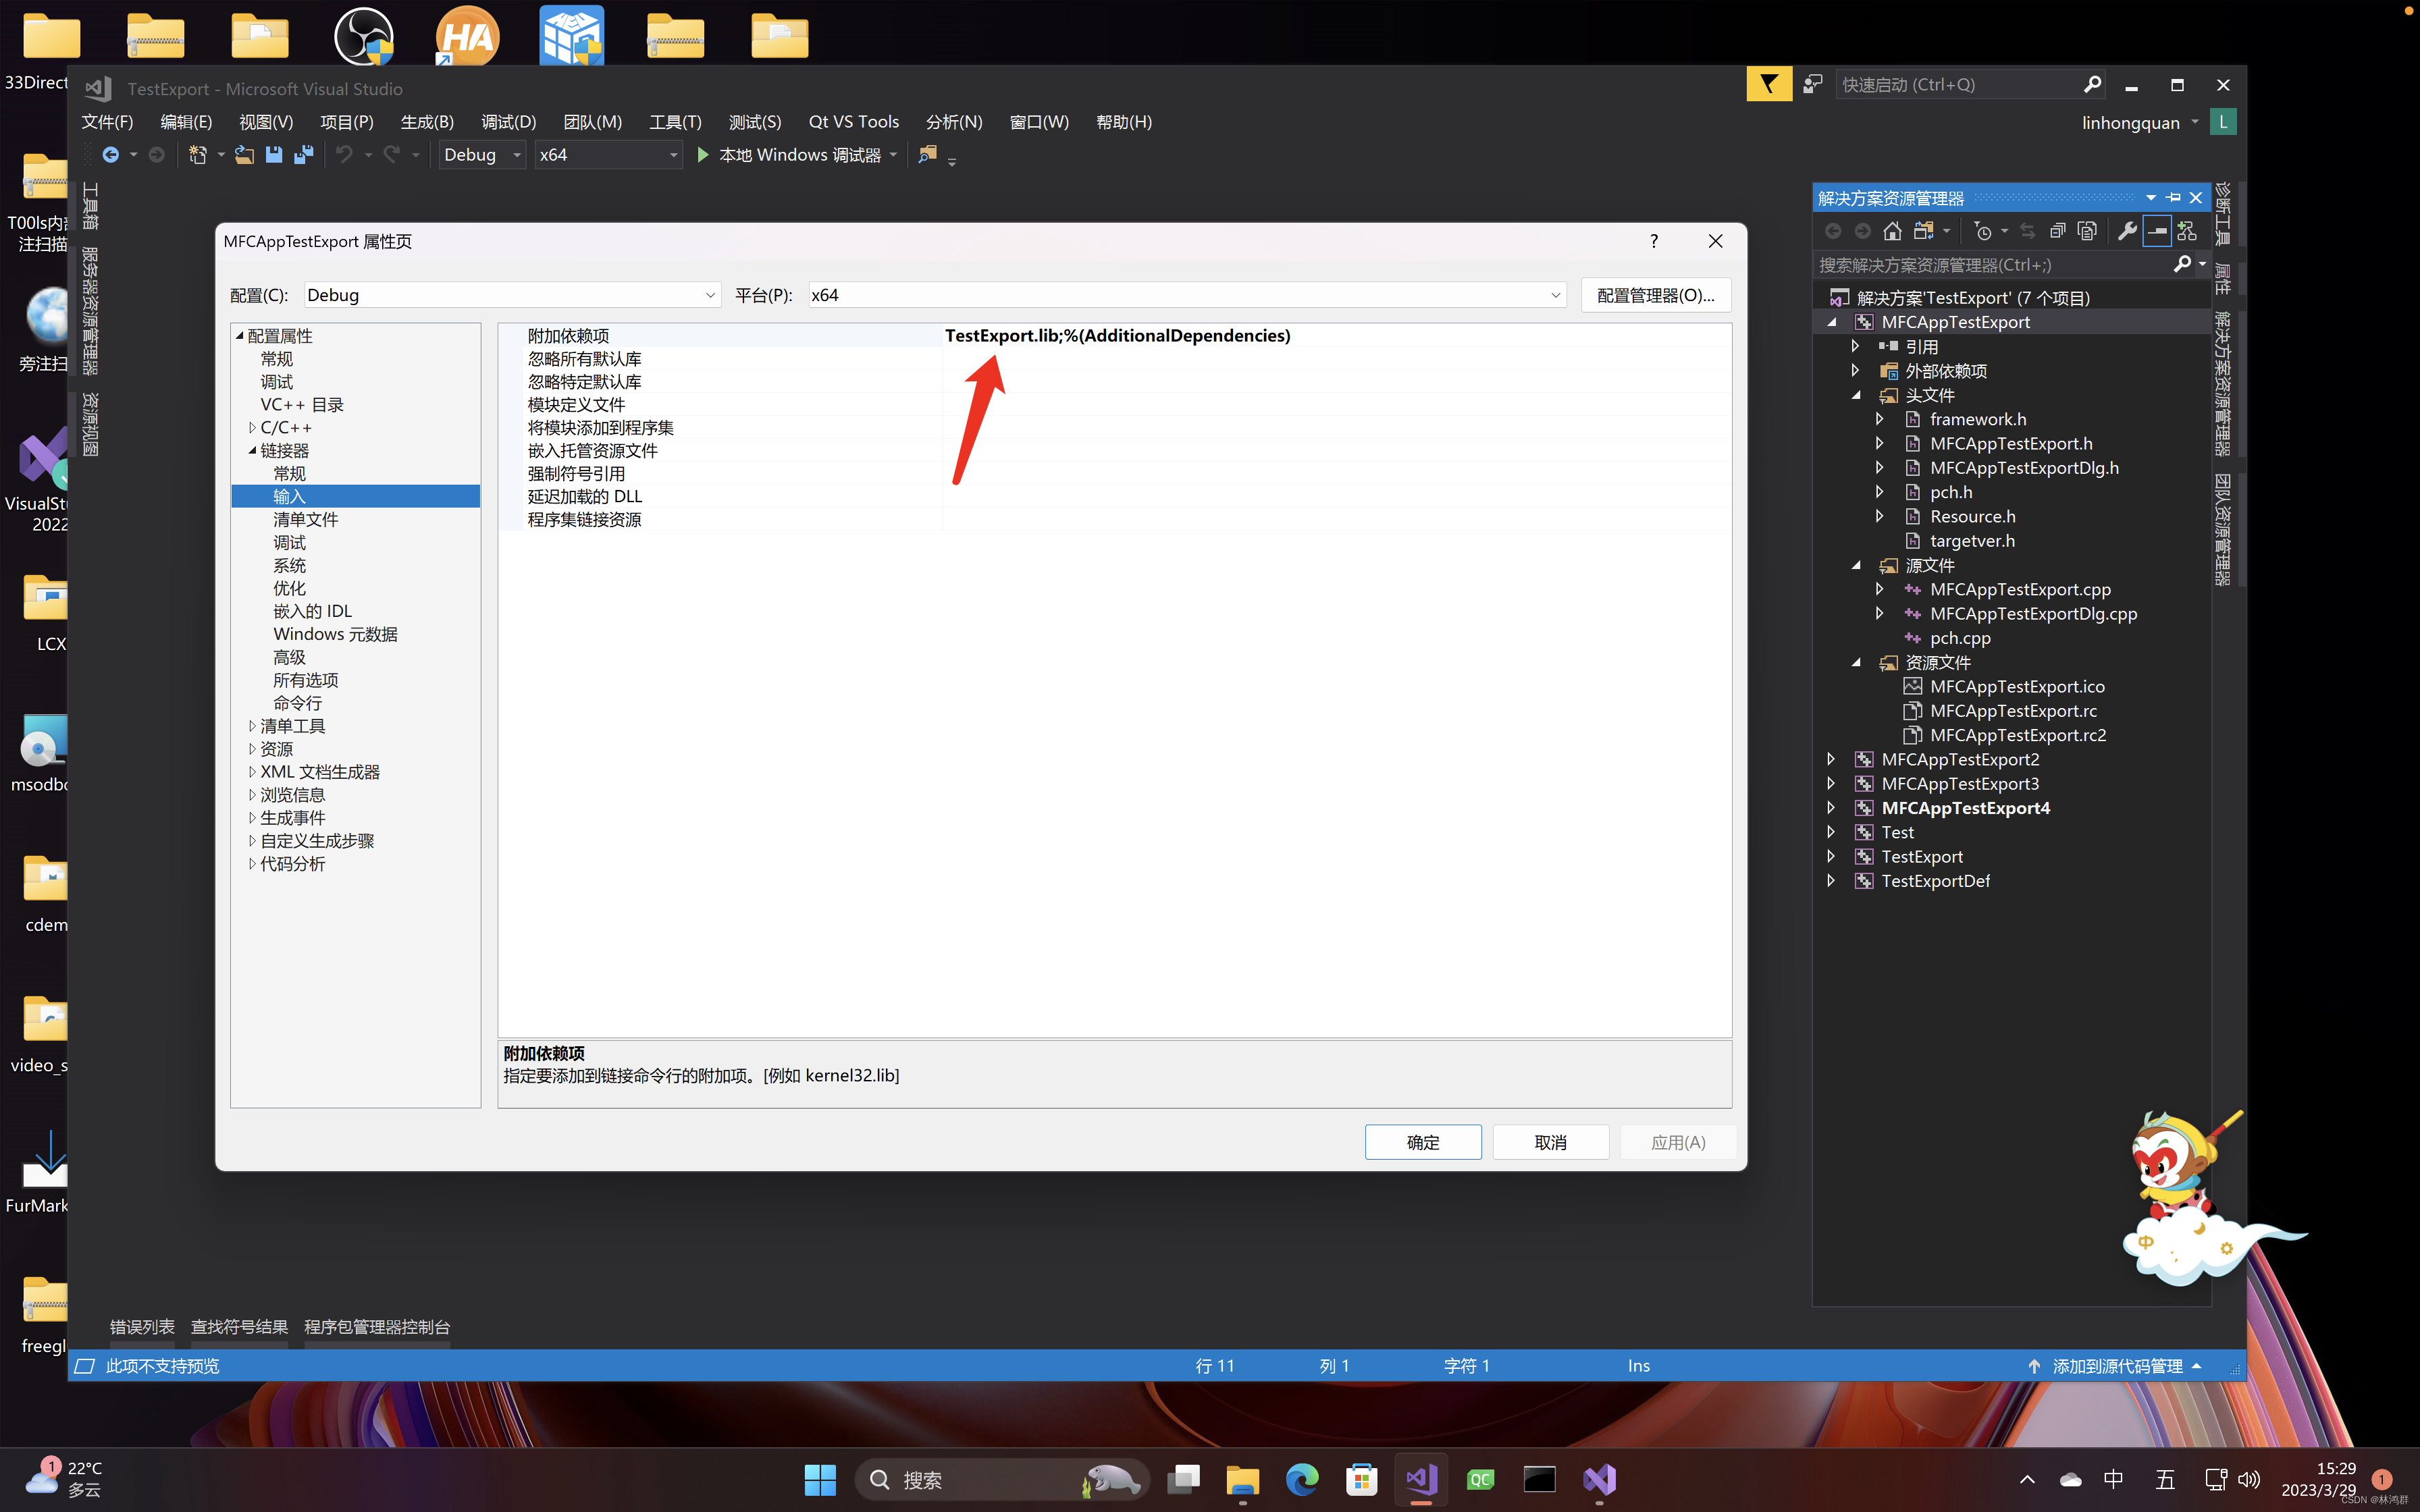2420x1512 pixels.
Task: Click the Task View taskbar icon
Action: click(1183, 1479)
